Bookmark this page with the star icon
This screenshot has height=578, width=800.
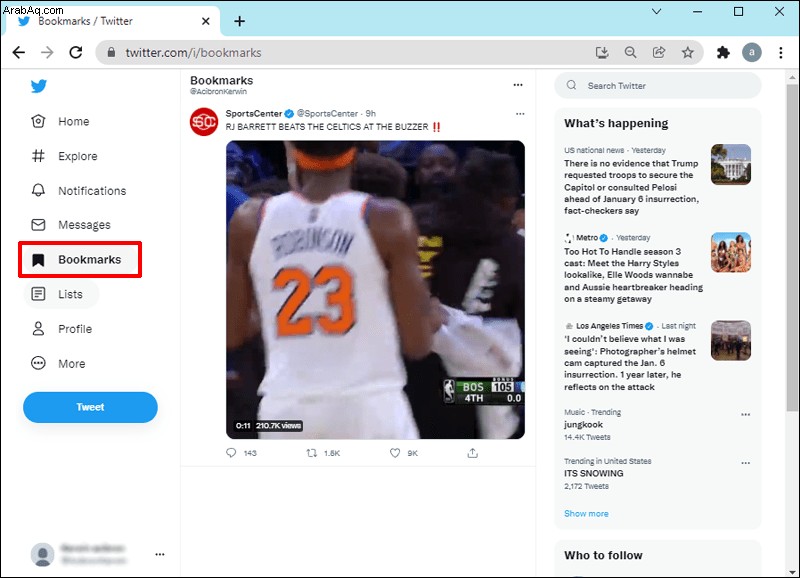(688, 52)
